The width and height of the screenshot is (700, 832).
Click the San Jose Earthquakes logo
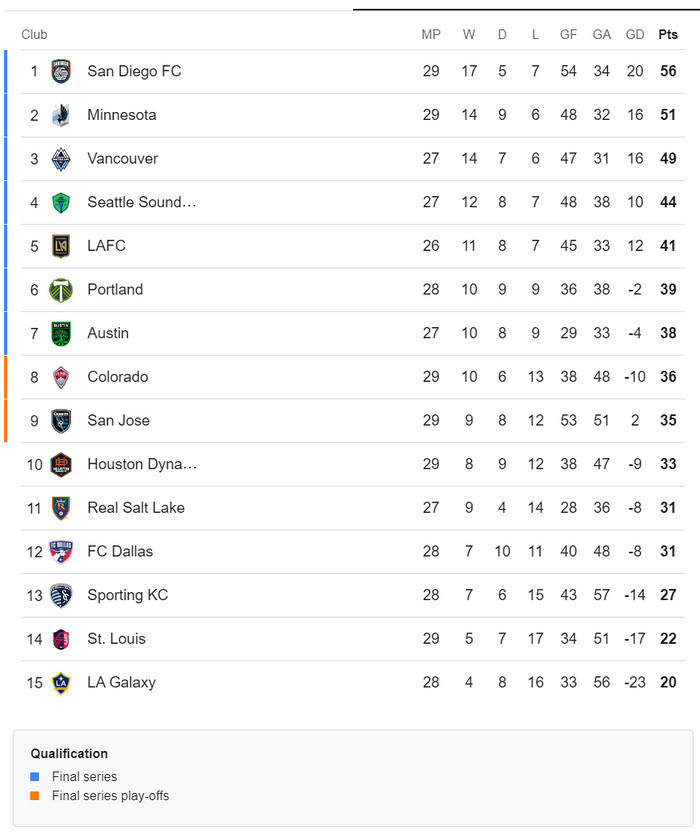pyautogui.click(x=61, y=421)
